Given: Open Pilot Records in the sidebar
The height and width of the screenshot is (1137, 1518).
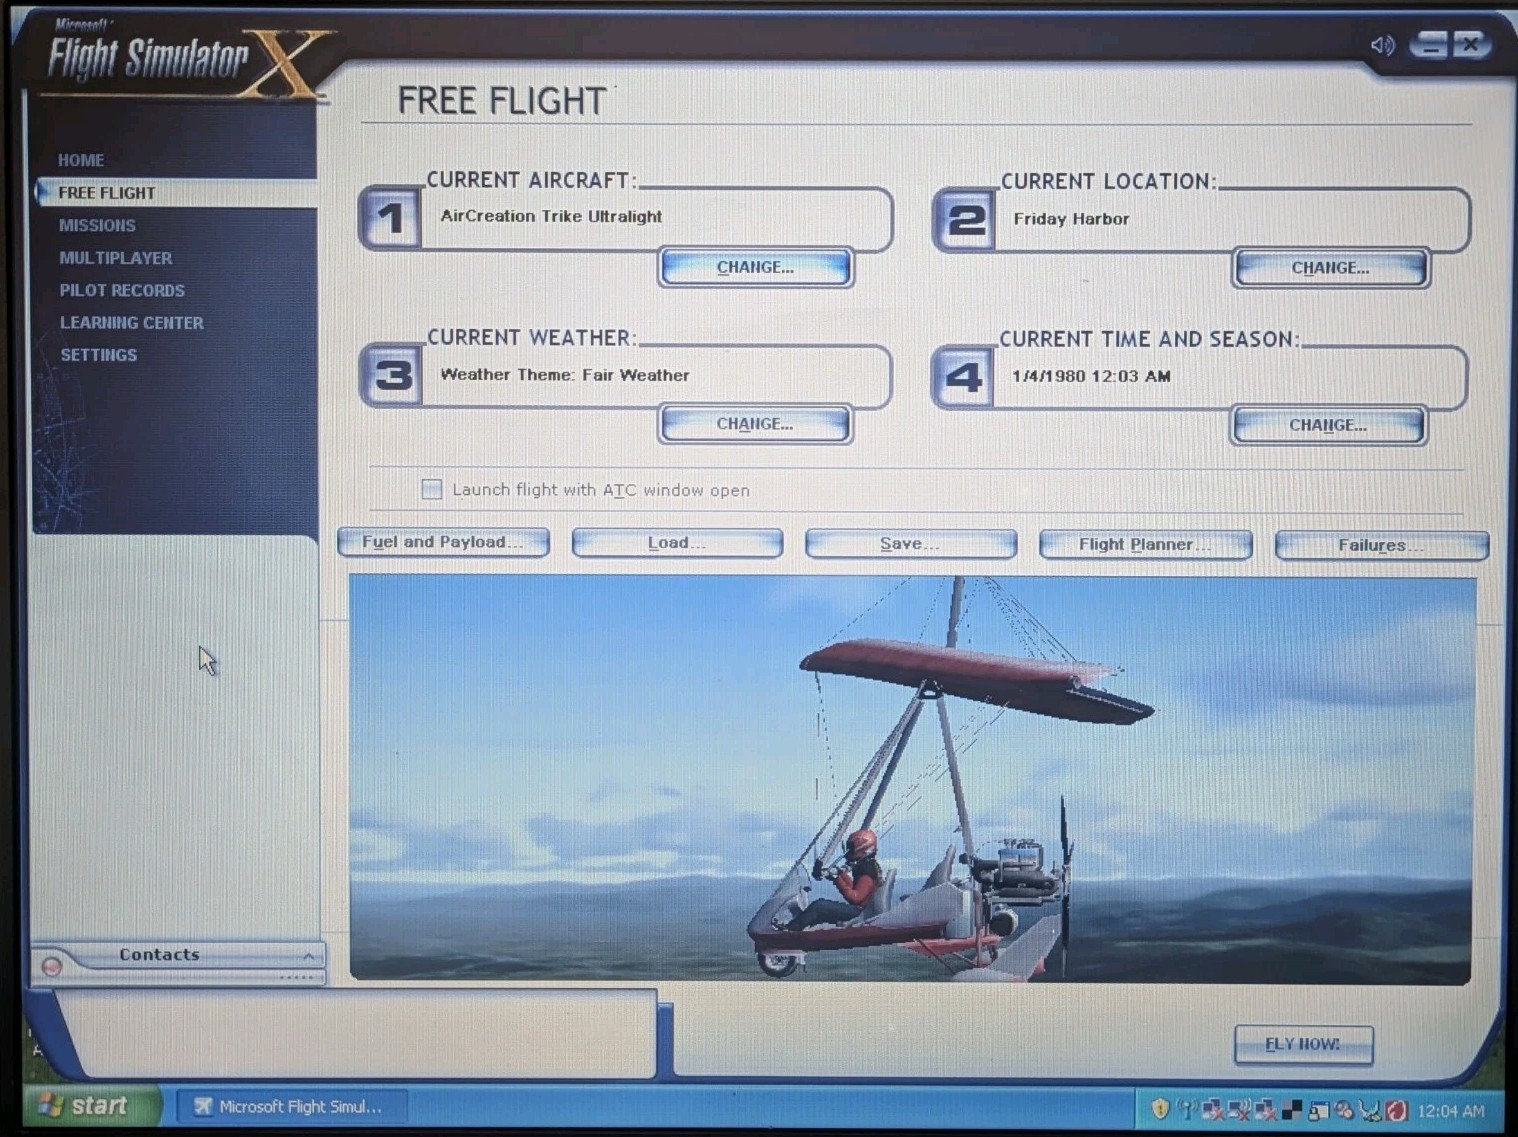Looking at the screenshot, I should (x=122, y=290).
